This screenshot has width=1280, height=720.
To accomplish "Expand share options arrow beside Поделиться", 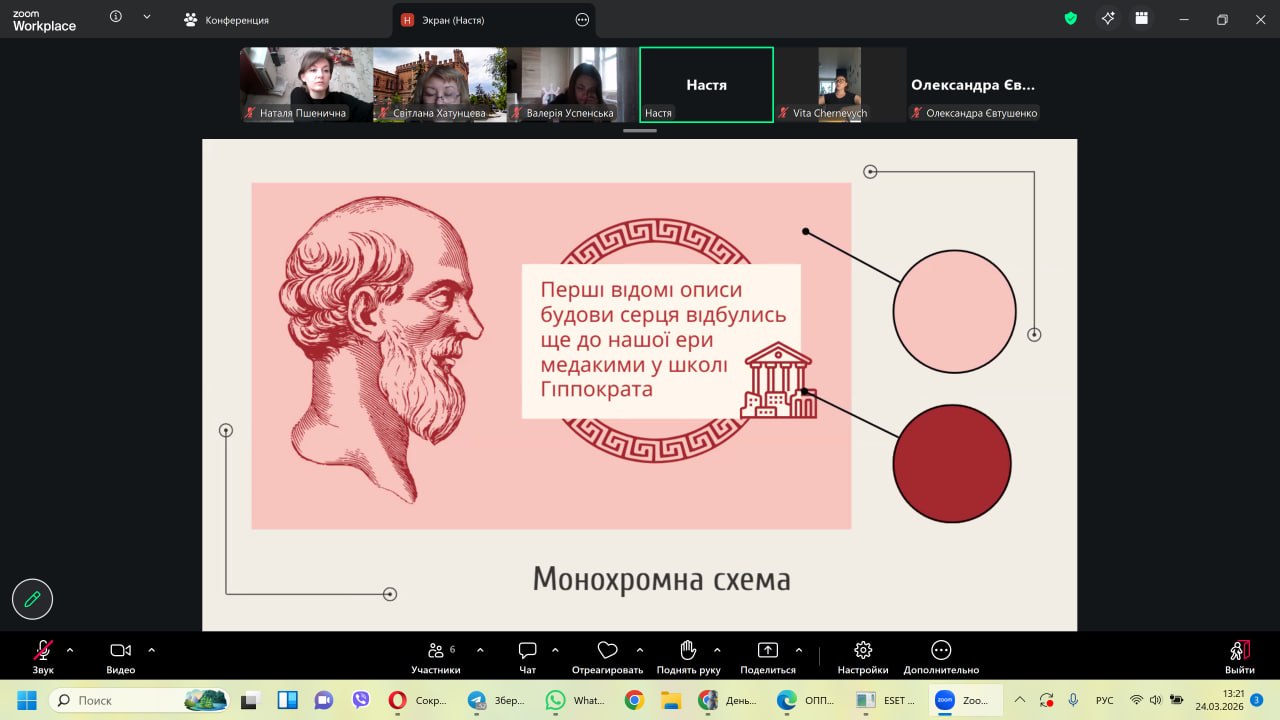I will coord(798,649).
